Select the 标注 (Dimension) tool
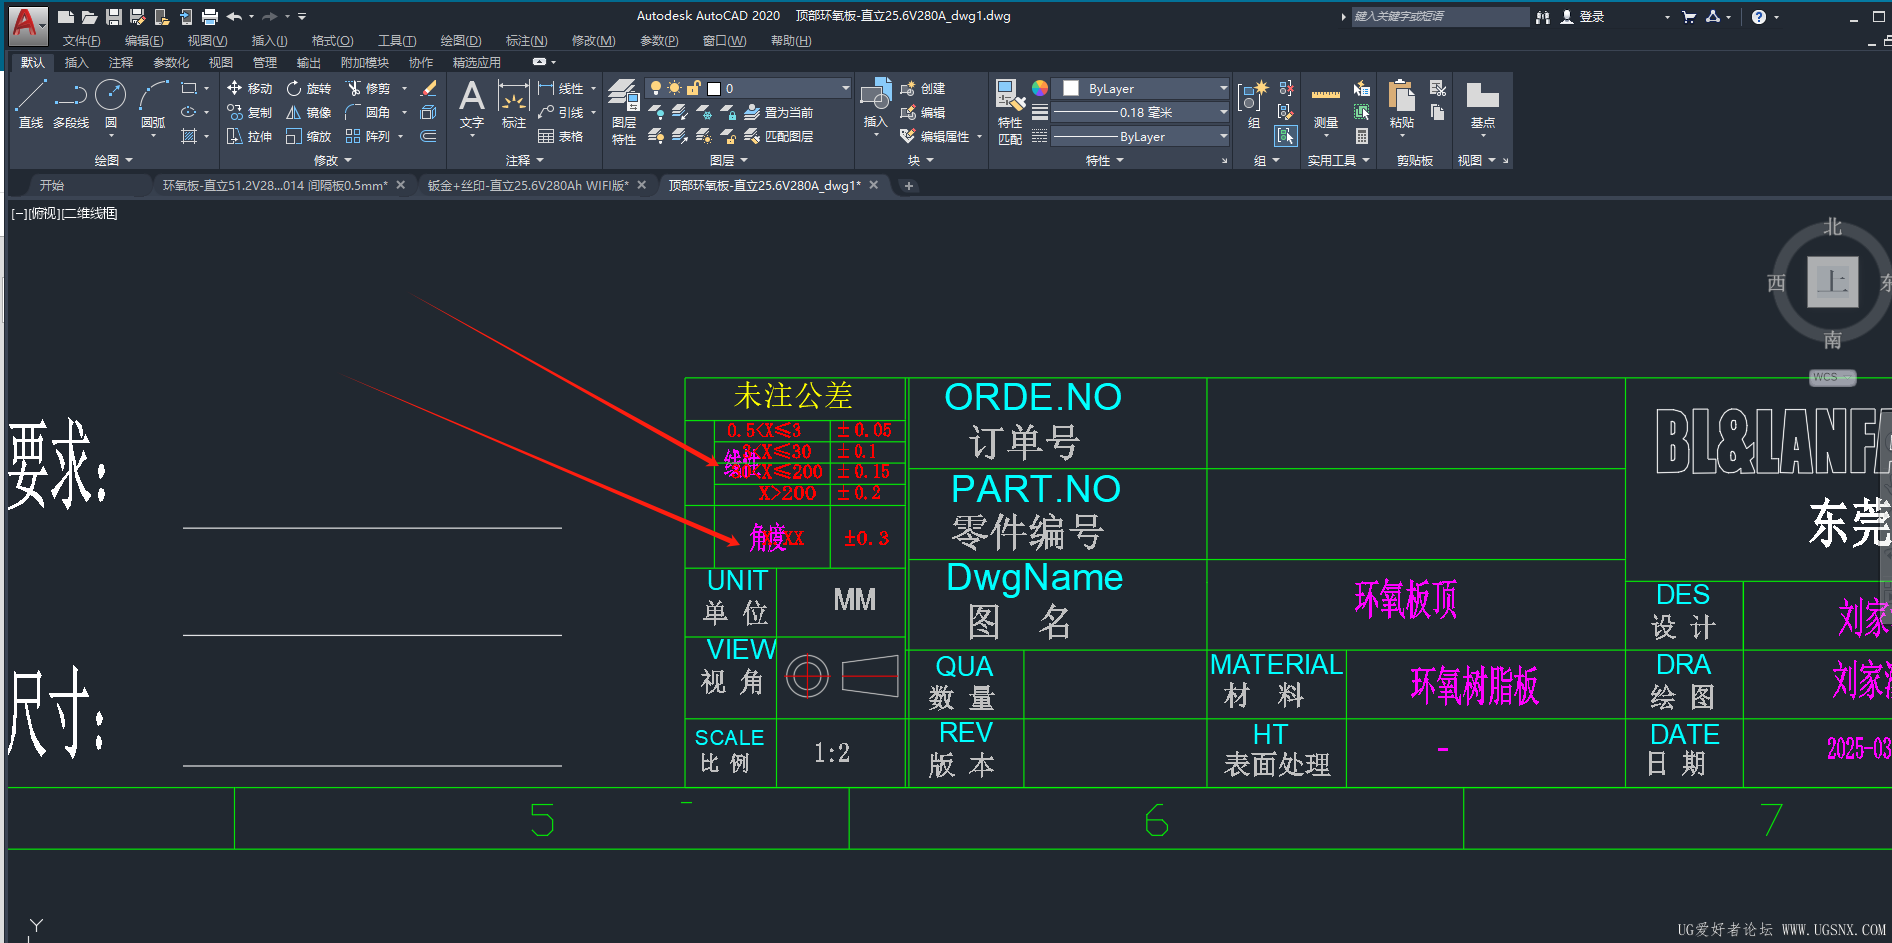The image size is (1892, 943). pyautogui.click(x=514, y=104)
